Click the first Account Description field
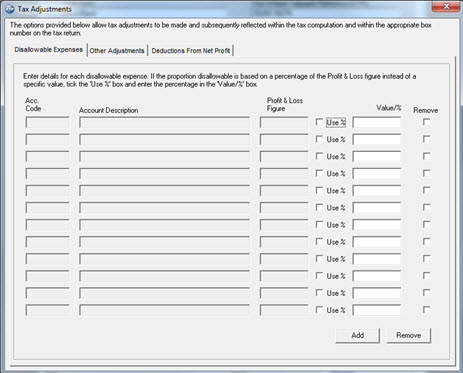Screen dimensions: 463x373 (164, 122)
